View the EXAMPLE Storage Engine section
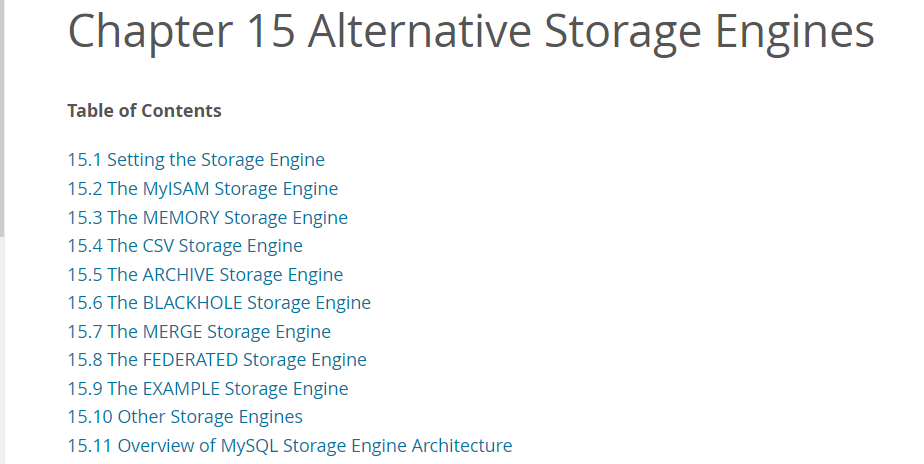Screen dimensions: 924x464 coord(208,389)
